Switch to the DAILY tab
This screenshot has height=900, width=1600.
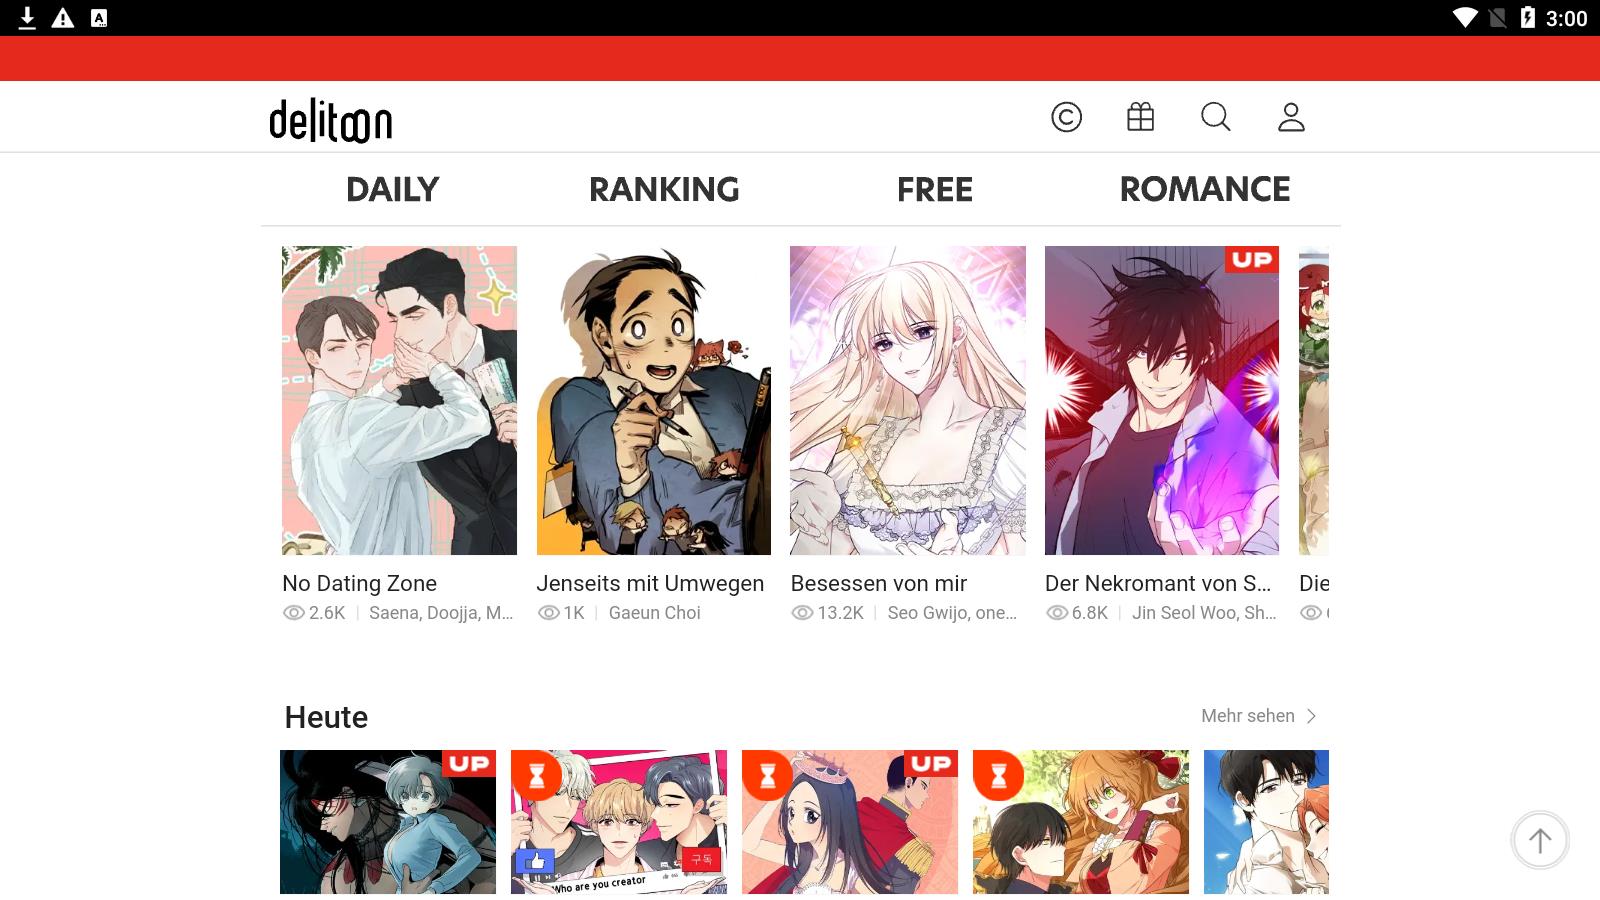point(392,189)
